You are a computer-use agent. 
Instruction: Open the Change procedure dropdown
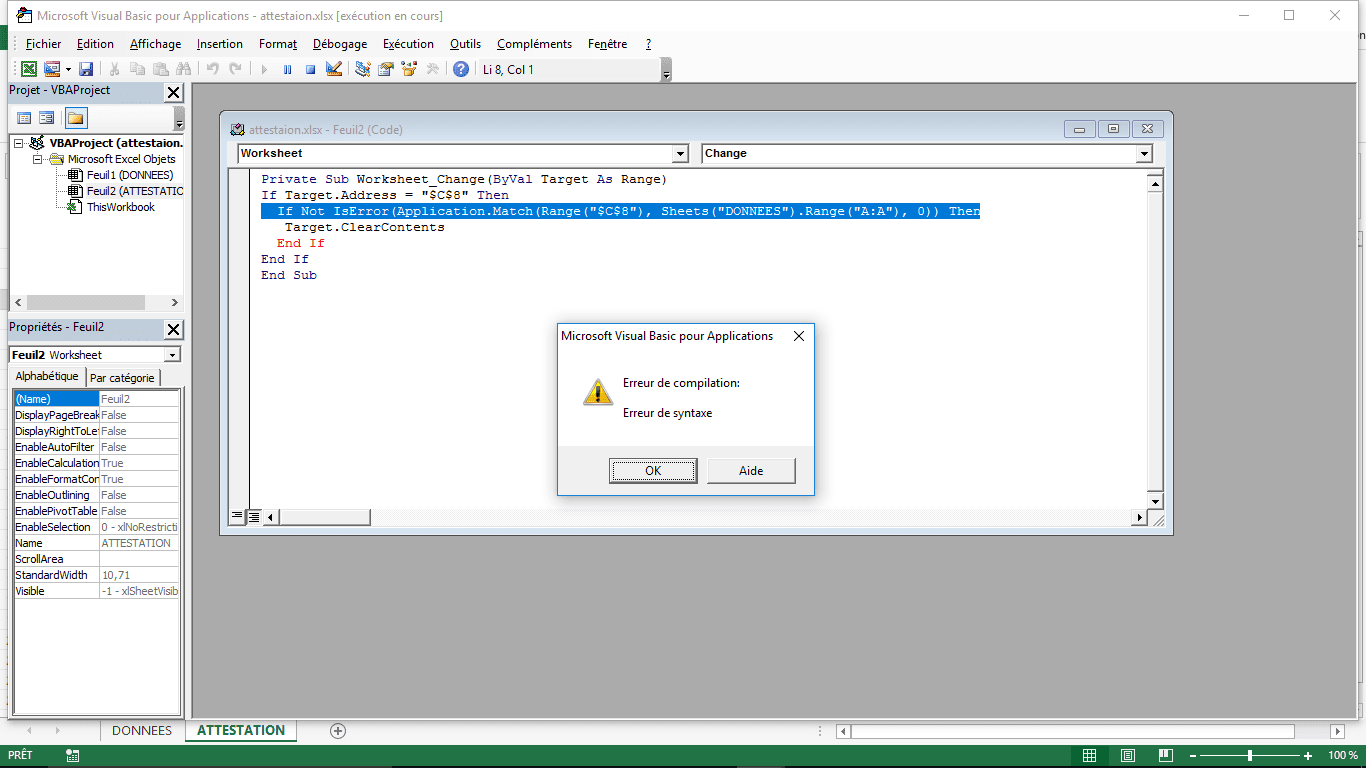pyautogui.click(x=1144, y=154)
